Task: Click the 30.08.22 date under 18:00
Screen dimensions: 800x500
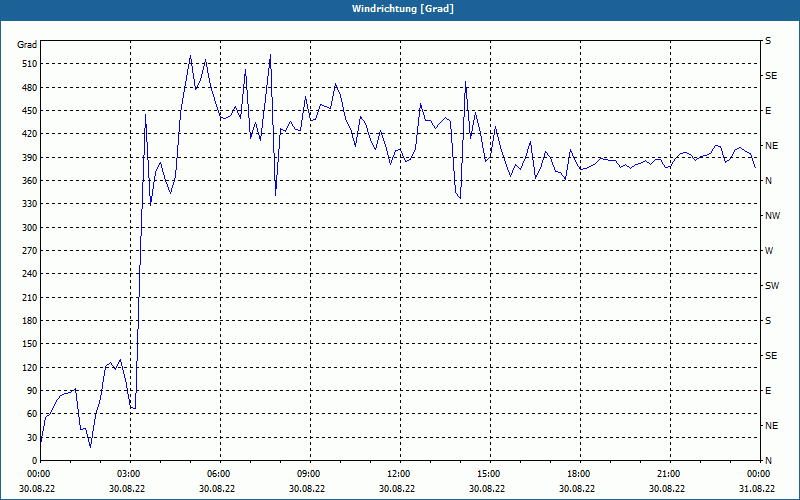Action: coord(577,488)
